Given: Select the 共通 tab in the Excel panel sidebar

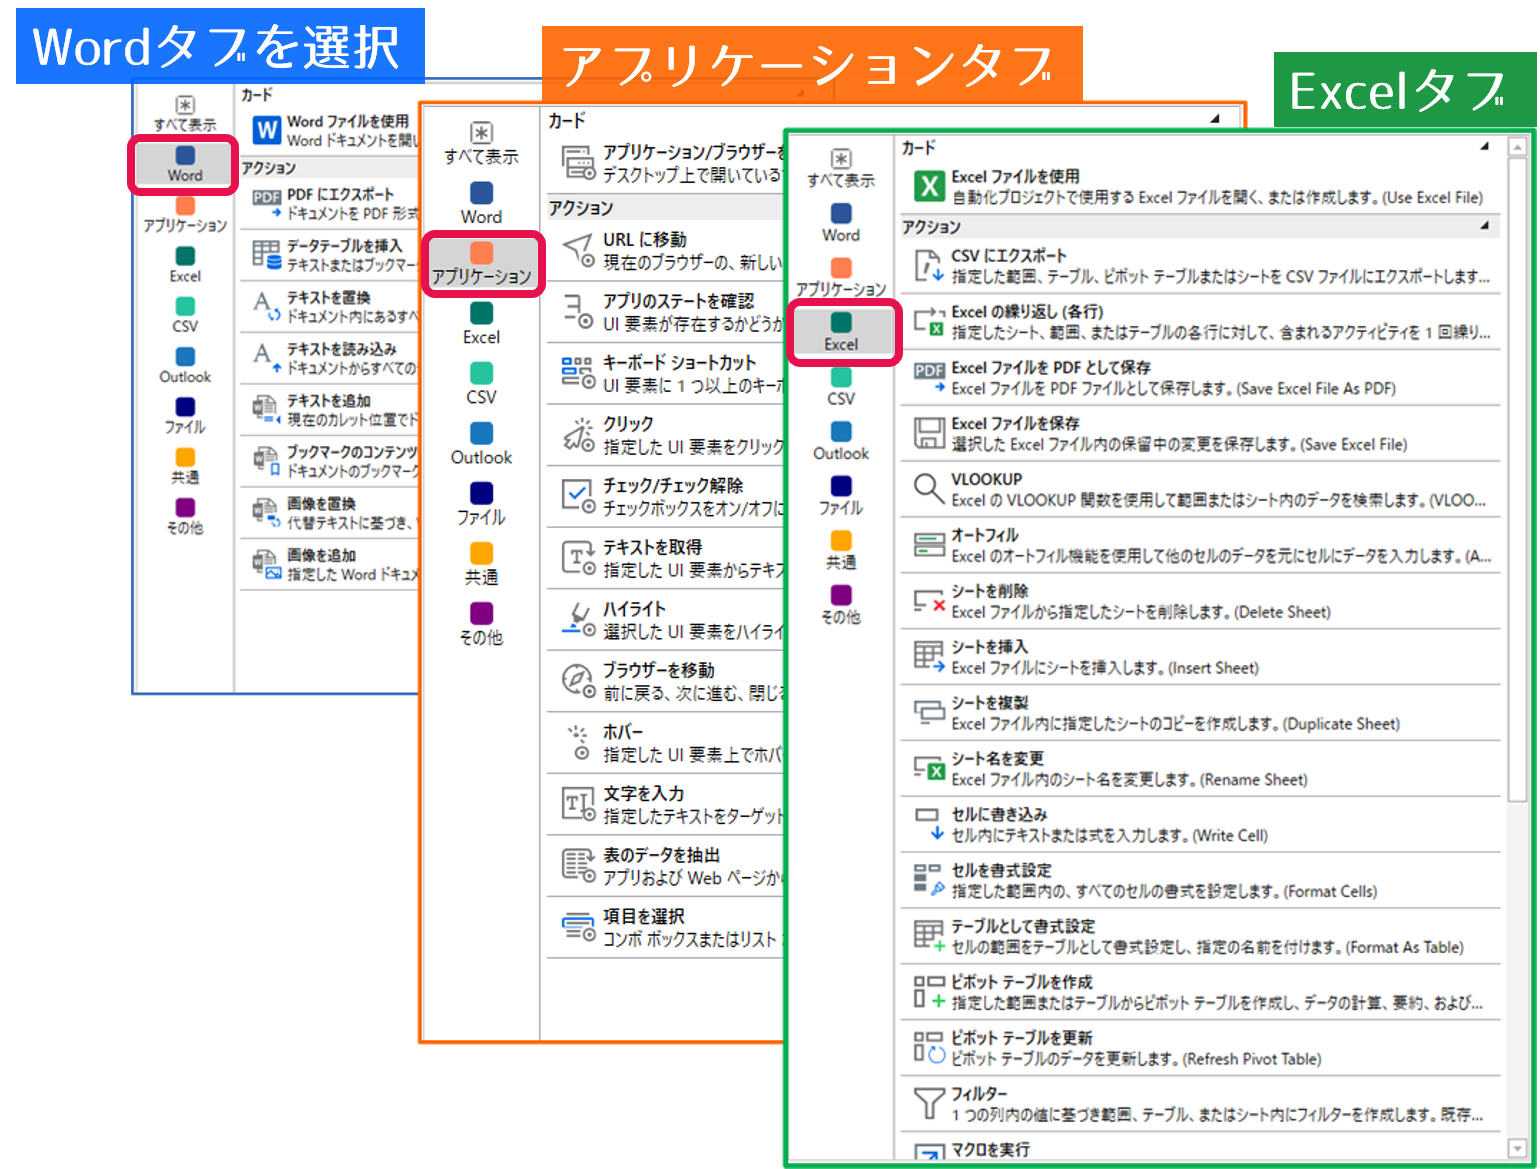Looking at the screenshot, I should (841, 551).
